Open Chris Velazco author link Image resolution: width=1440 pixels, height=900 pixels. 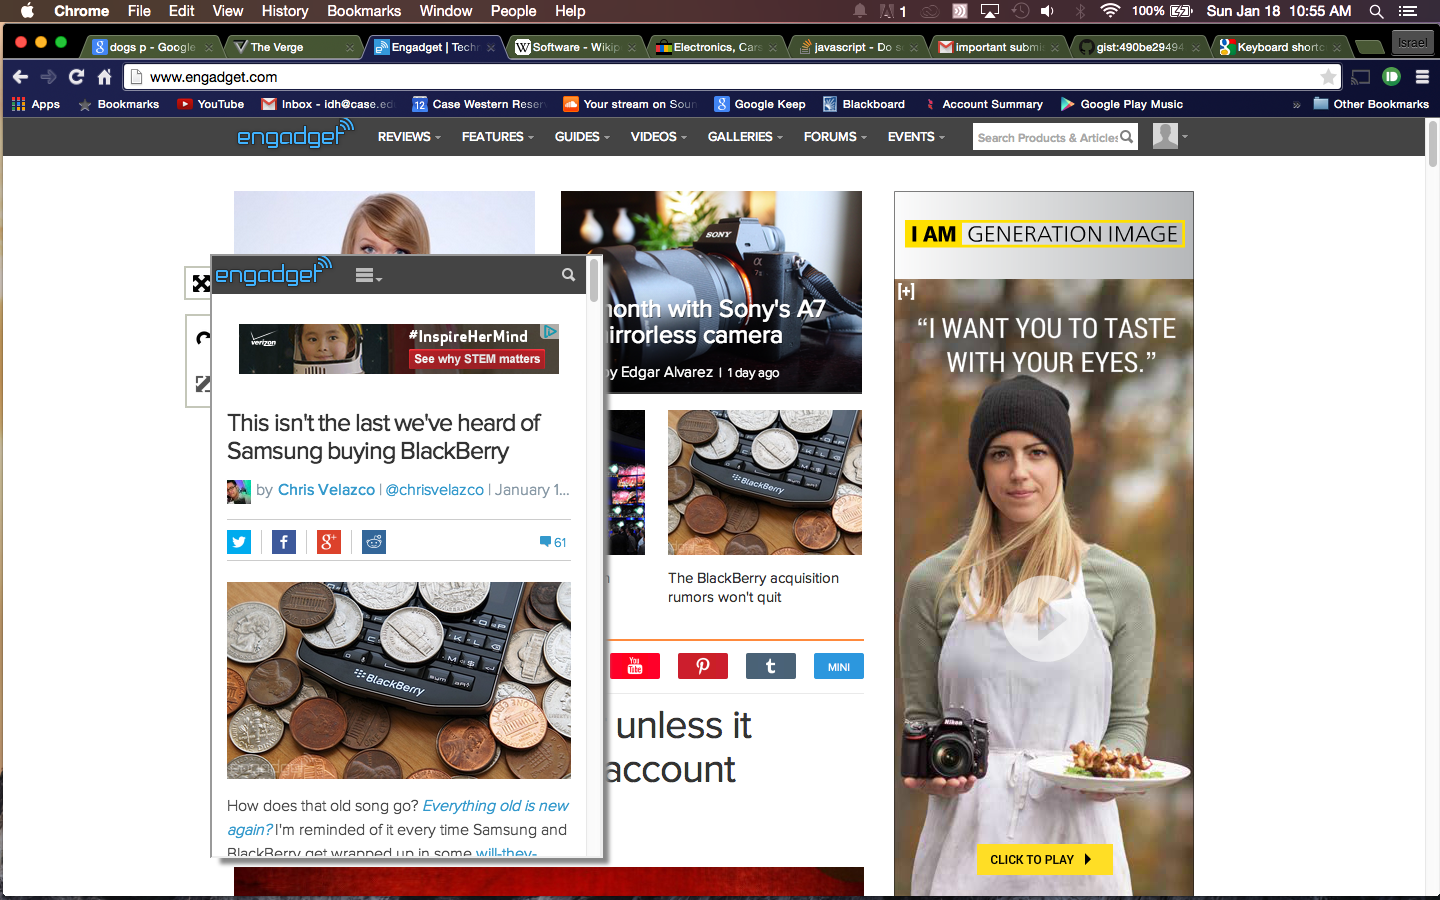326,490
